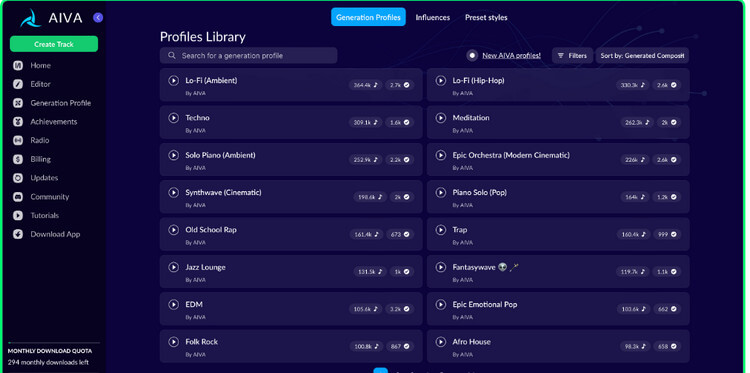This screenshot has width=750, height=373.
Task: Open the Radio icon in sidebar
Action: click(x=18, y=141)
